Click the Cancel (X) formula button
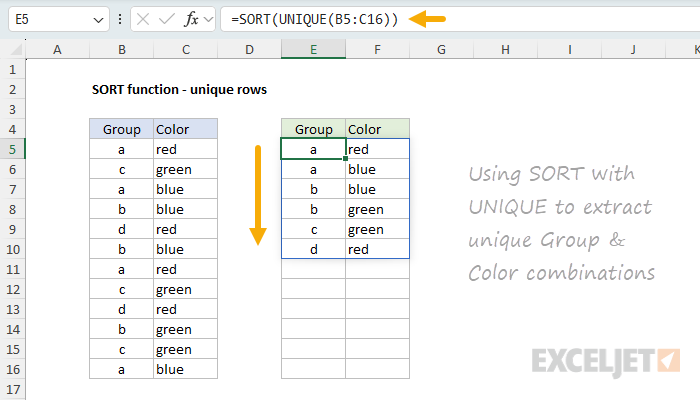The width and height of the screenshot is (700, 400). tap(143, 19)
